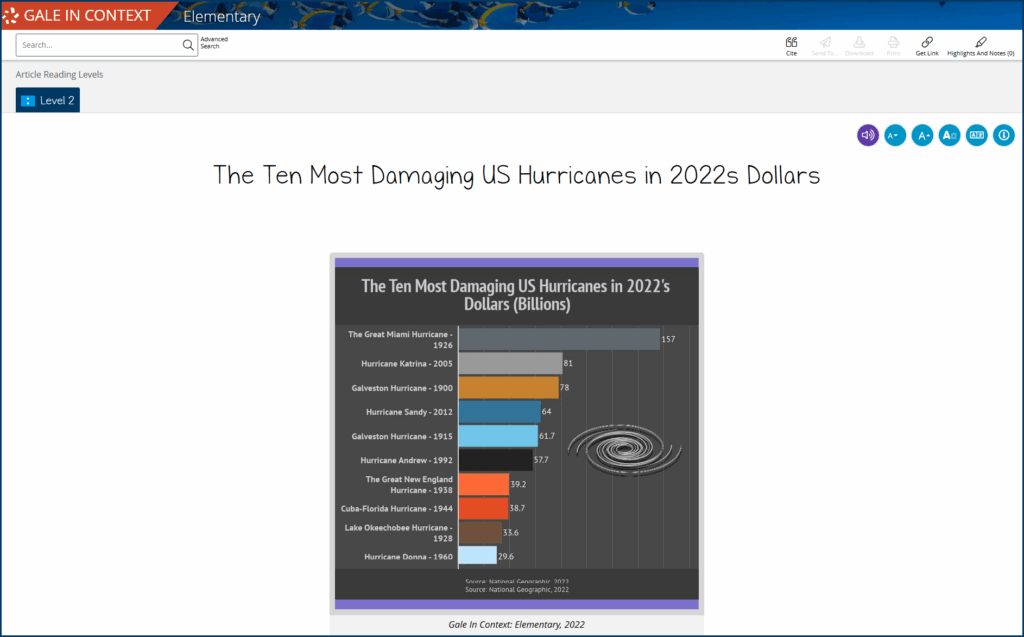Click the Send To paper plane icon
1024x637 pixels.
(x=825, y=43)
